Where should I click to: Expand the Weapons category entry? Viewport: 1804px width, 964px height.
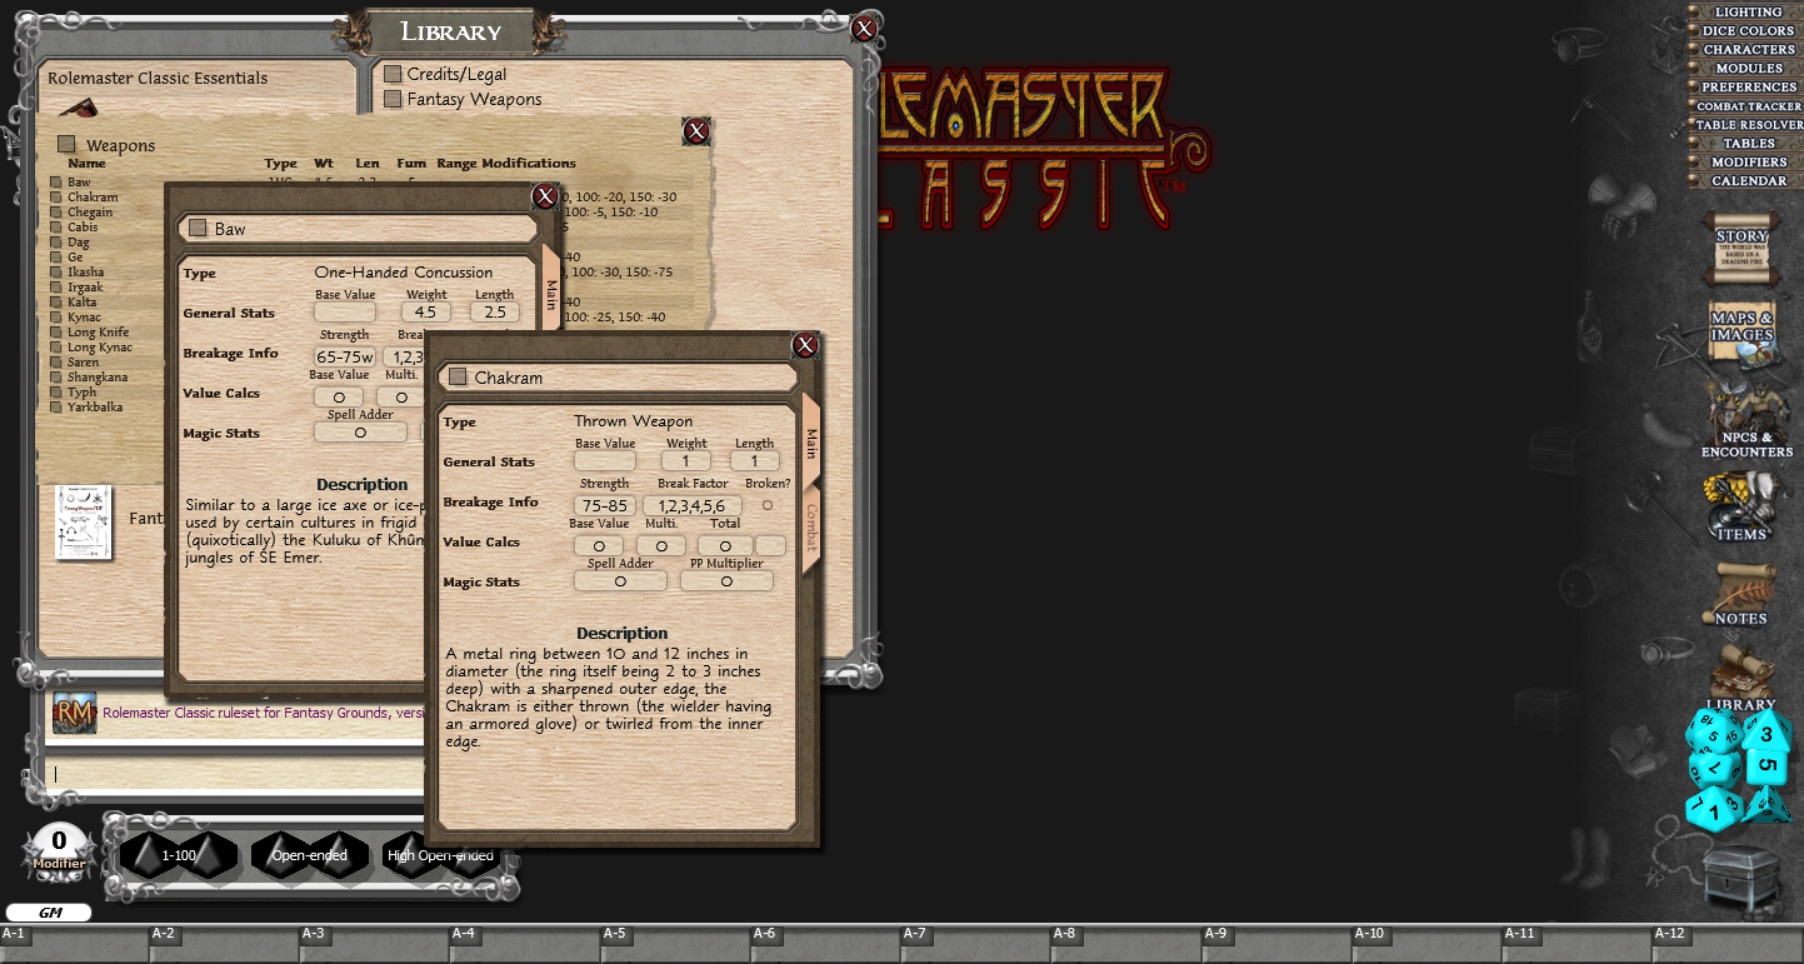pos(66,143)
